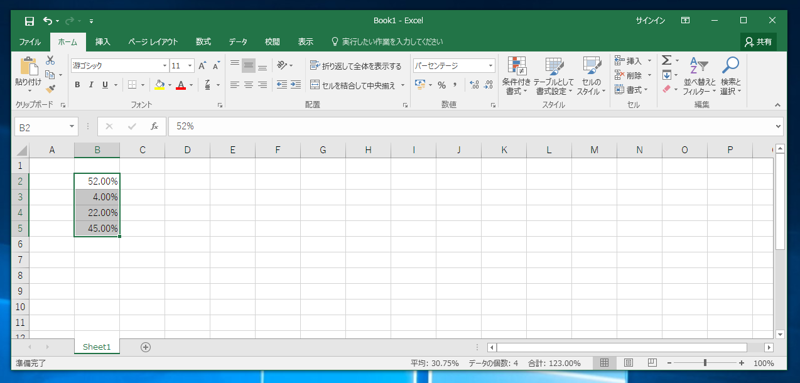This screenshot has height=383, width=800.
Task: Click the Borders icon
Action: pyautogui.click(x=132, y=85)
